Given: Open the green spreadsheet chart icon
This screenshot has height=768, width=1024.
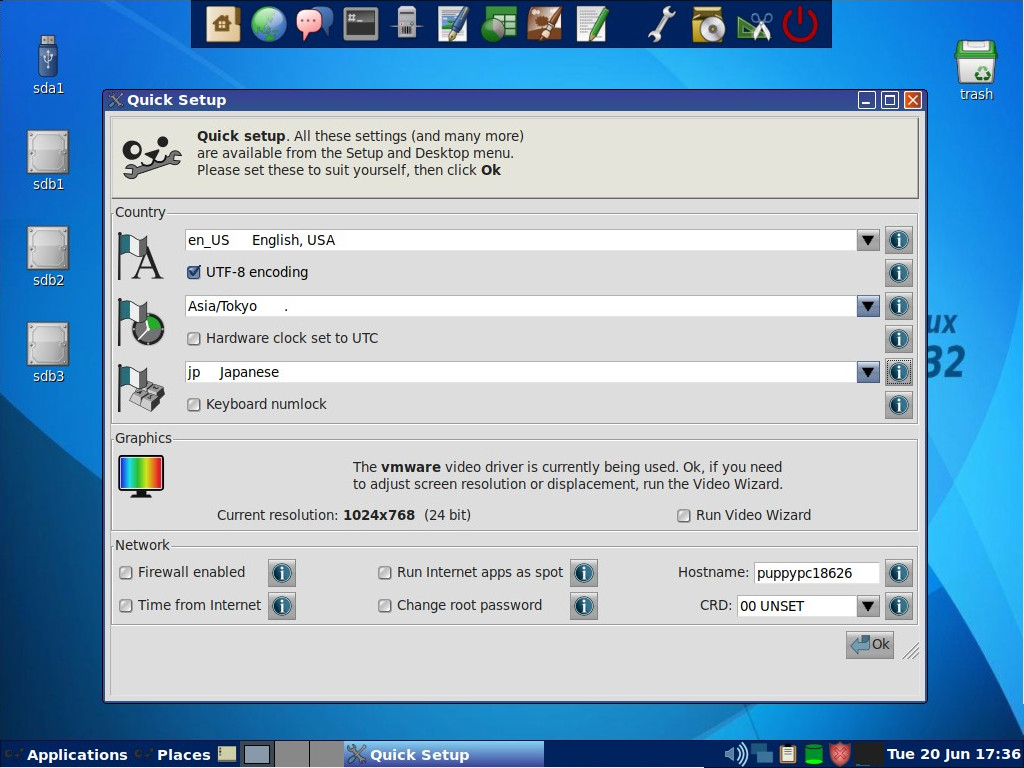Looking at the screenshot, I should (499, 24).
